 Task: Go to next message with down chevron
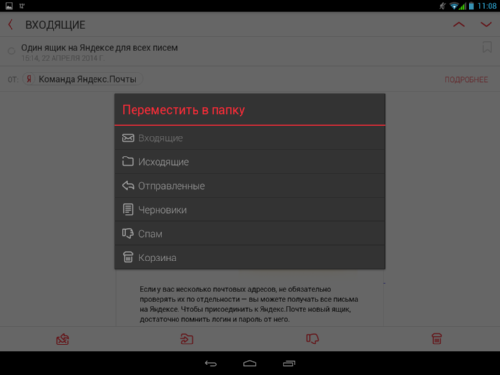(x=486, y=24)
